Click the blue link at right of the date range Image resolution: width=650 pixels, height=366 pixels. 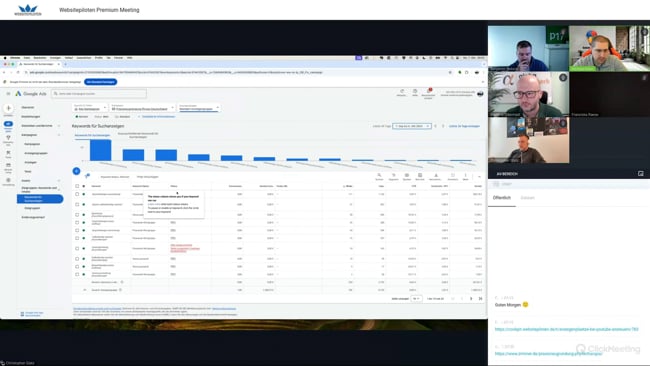pyautogui.click(x=464, y=126)
